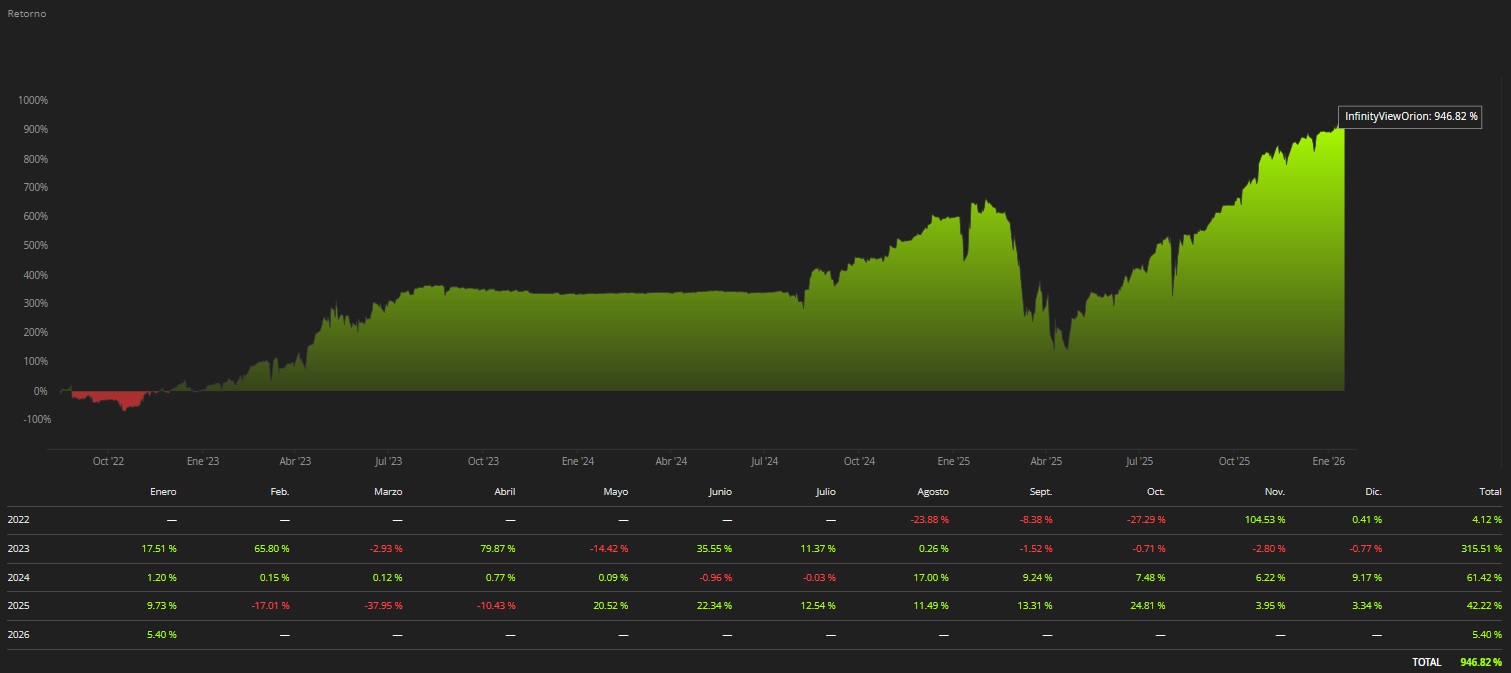This screenshot has width=1511, height=673.
Task: Click the Agosto column header
Action: tap(932, 492)
